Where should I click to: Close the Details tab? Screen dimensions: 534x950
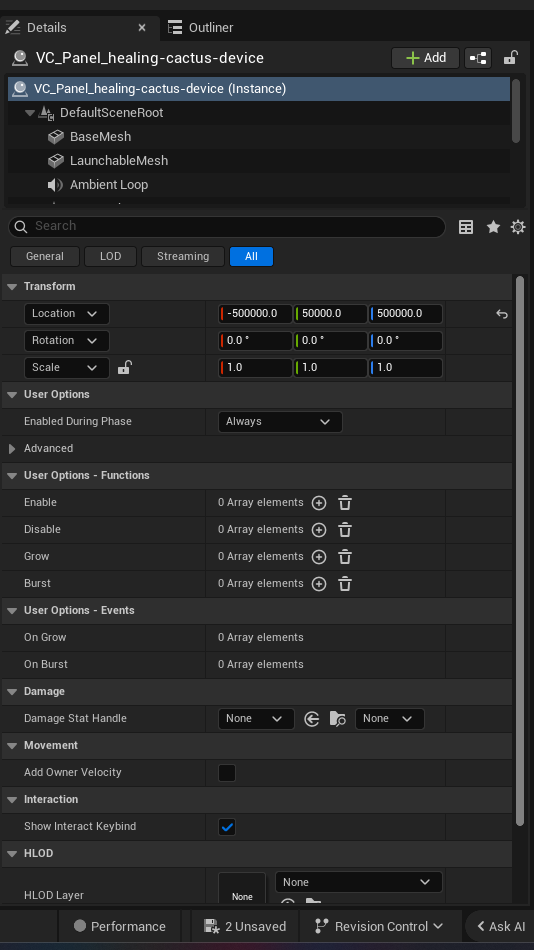click(x=142, y=27)
